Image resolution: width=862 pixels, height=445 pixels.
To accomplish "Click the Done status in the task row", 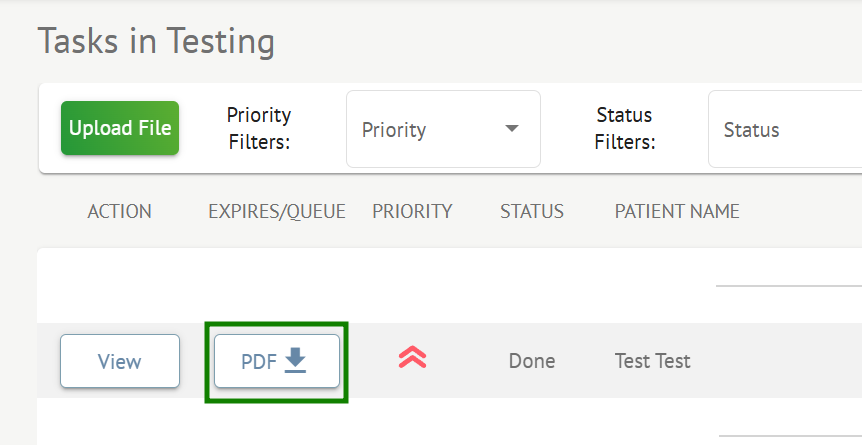I will pyautogui.click(x=532, y=361).
